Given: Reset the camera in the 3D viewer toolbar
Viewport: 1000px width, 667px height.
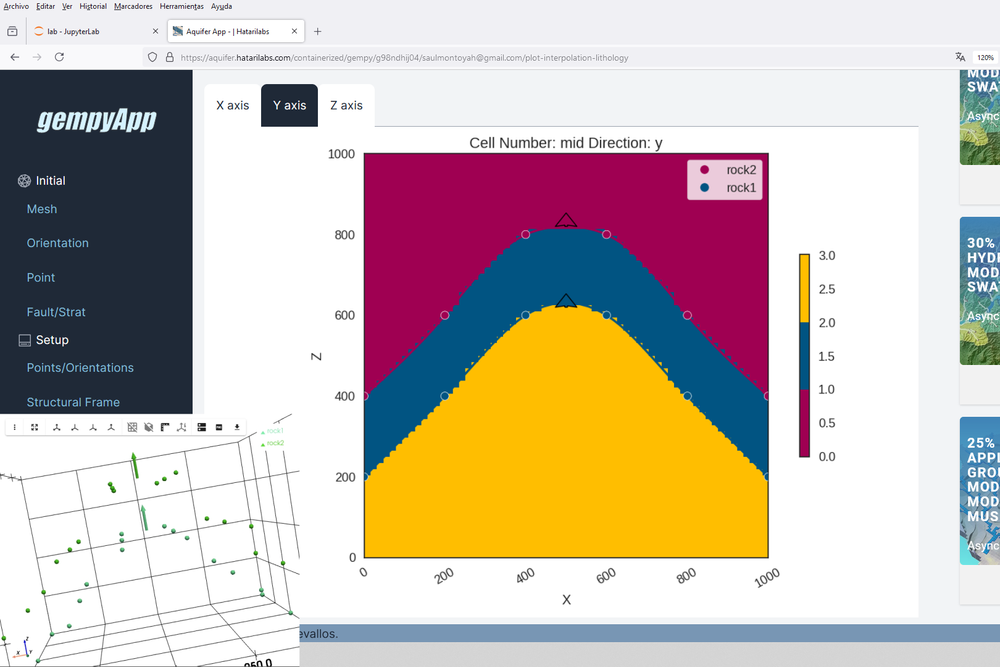Looking at the screenshot, I should point(35,427).
